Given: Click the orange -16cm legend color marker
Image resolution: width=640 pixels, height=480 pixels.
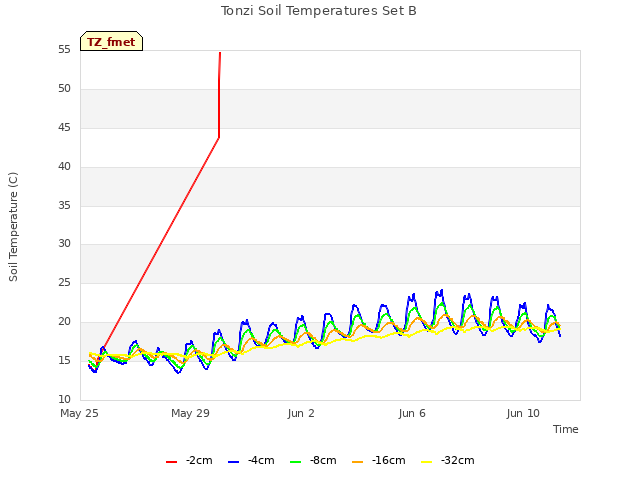Looking at the screenshot, I should (x=358, y=462).
